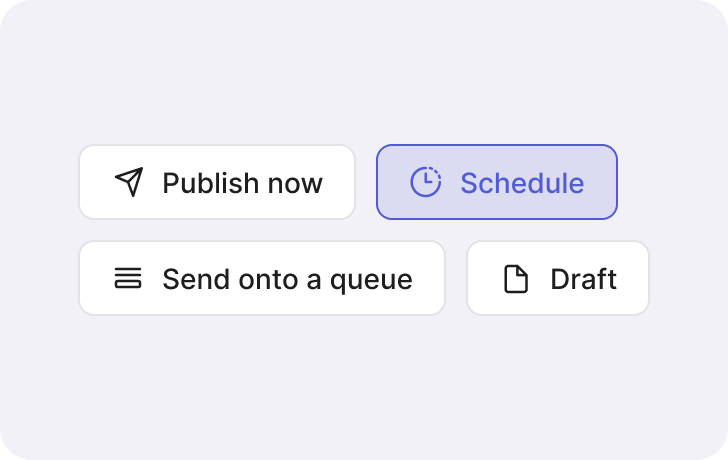Click the dashed clock icon

(x=426, y=182)
